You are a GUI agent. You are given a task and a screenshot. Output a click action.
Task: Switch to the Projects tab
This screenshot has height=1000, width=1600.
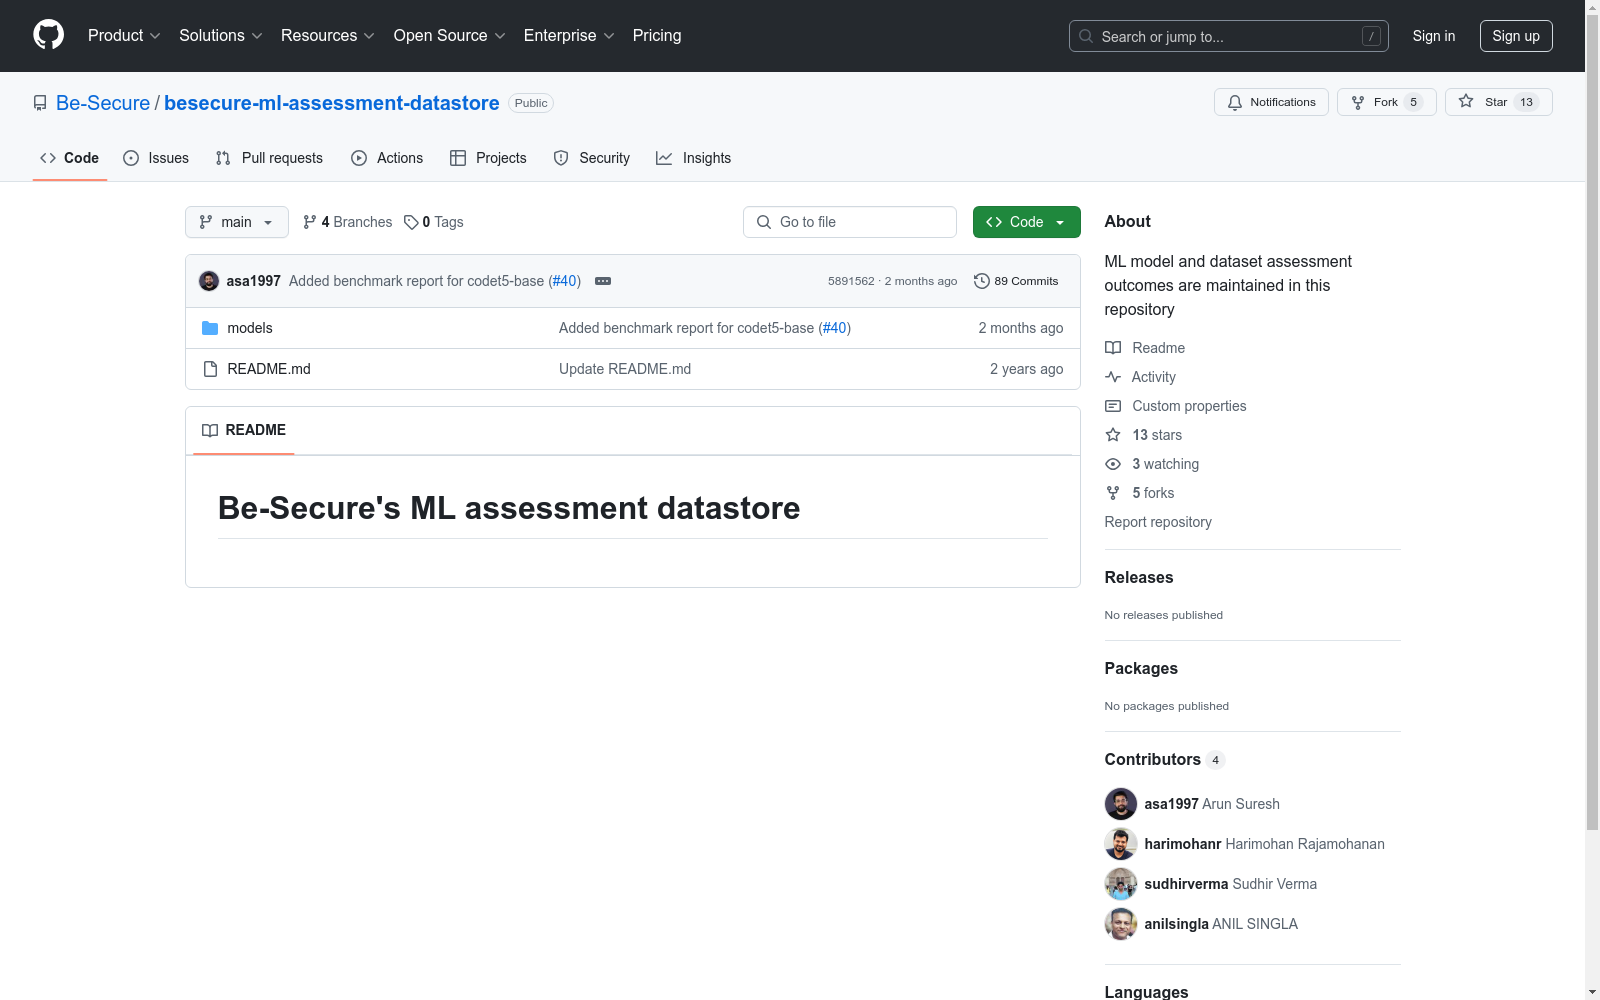click(488, 158)
